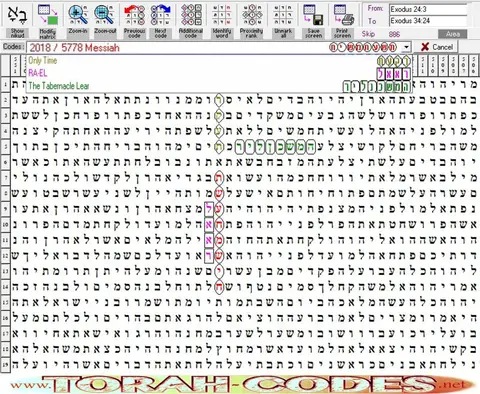Viewport: 480px width, 394px height.
Task: Click the Area button
Action: (452, 34)
